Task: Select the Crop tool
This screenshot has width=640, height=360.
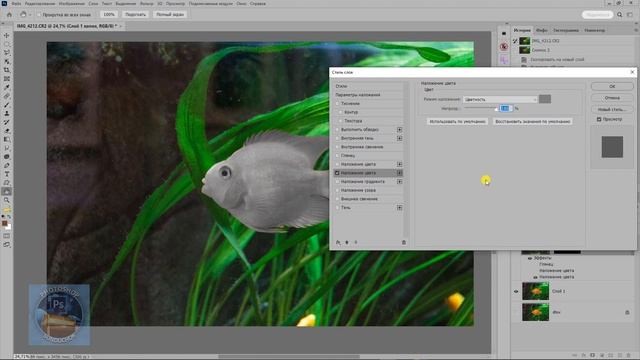Action: 7,70
